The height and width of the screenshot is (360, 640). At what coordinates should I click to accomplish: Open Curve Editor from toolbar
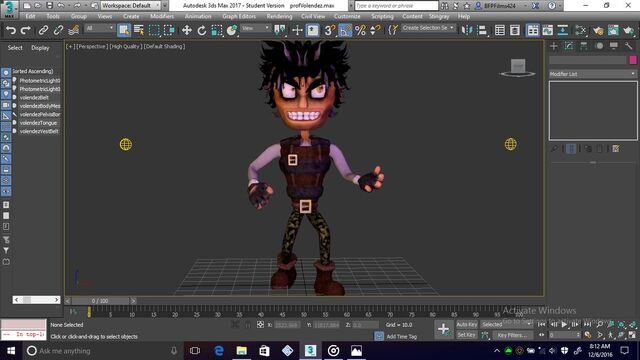(547, 30)
